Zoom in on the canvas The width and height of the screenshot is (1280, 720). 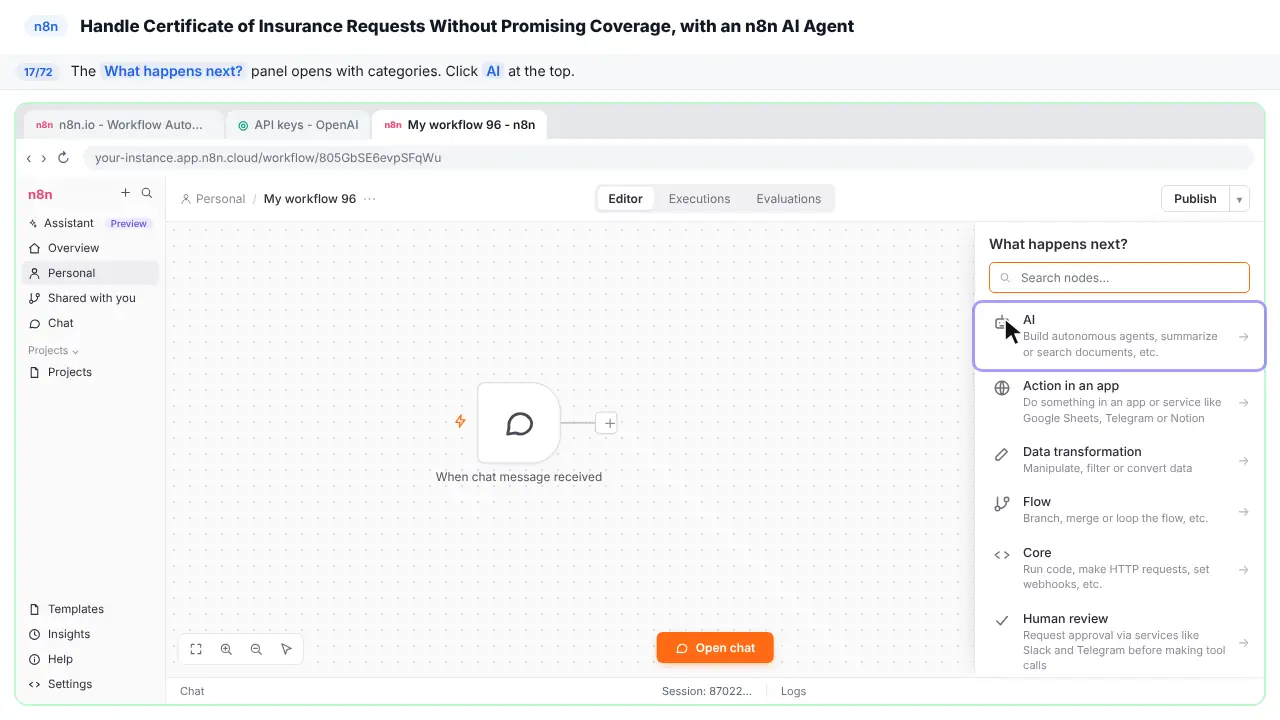[226, 649]
